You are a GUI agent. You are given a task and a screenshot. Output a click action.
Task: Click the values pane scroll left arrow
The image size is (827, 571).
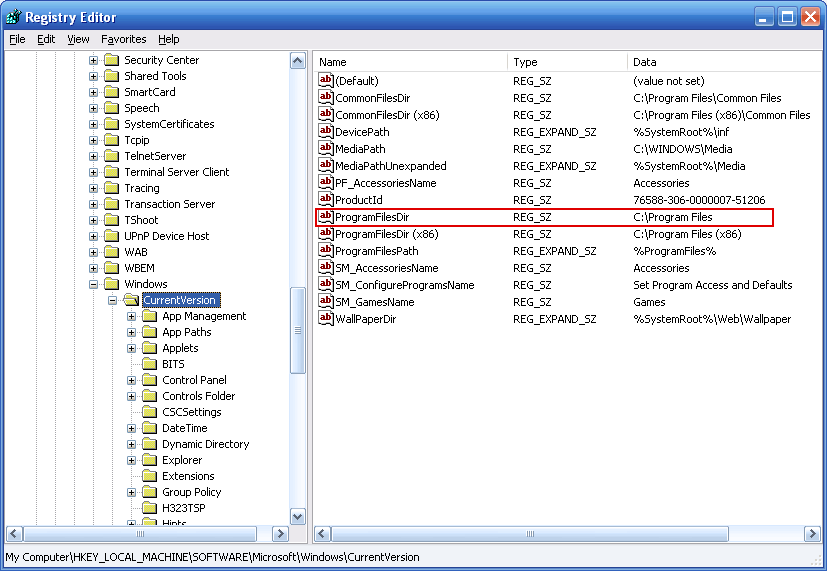pyautogui.click(x=322, y=534)
